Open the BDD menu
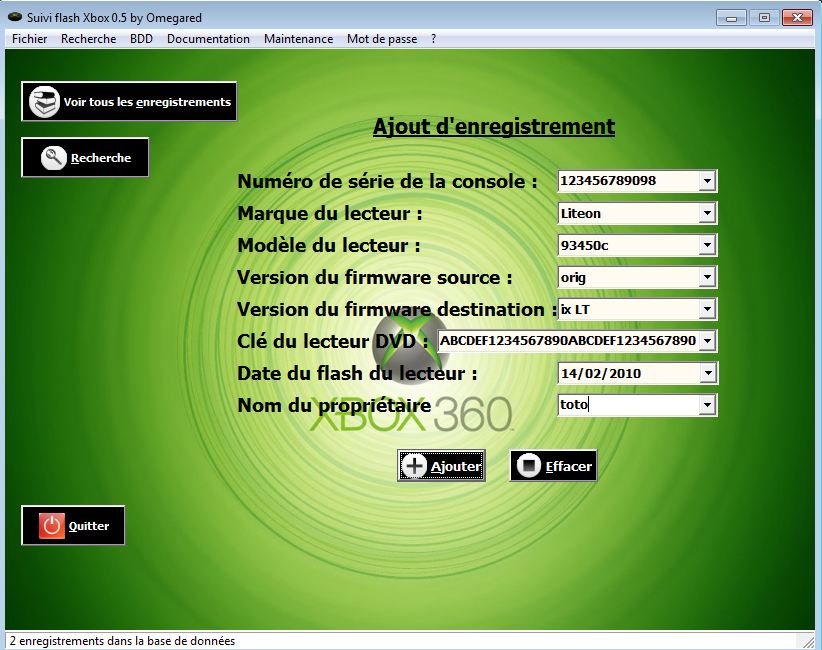This screenshot has width=822, height=650. [142, 39]
